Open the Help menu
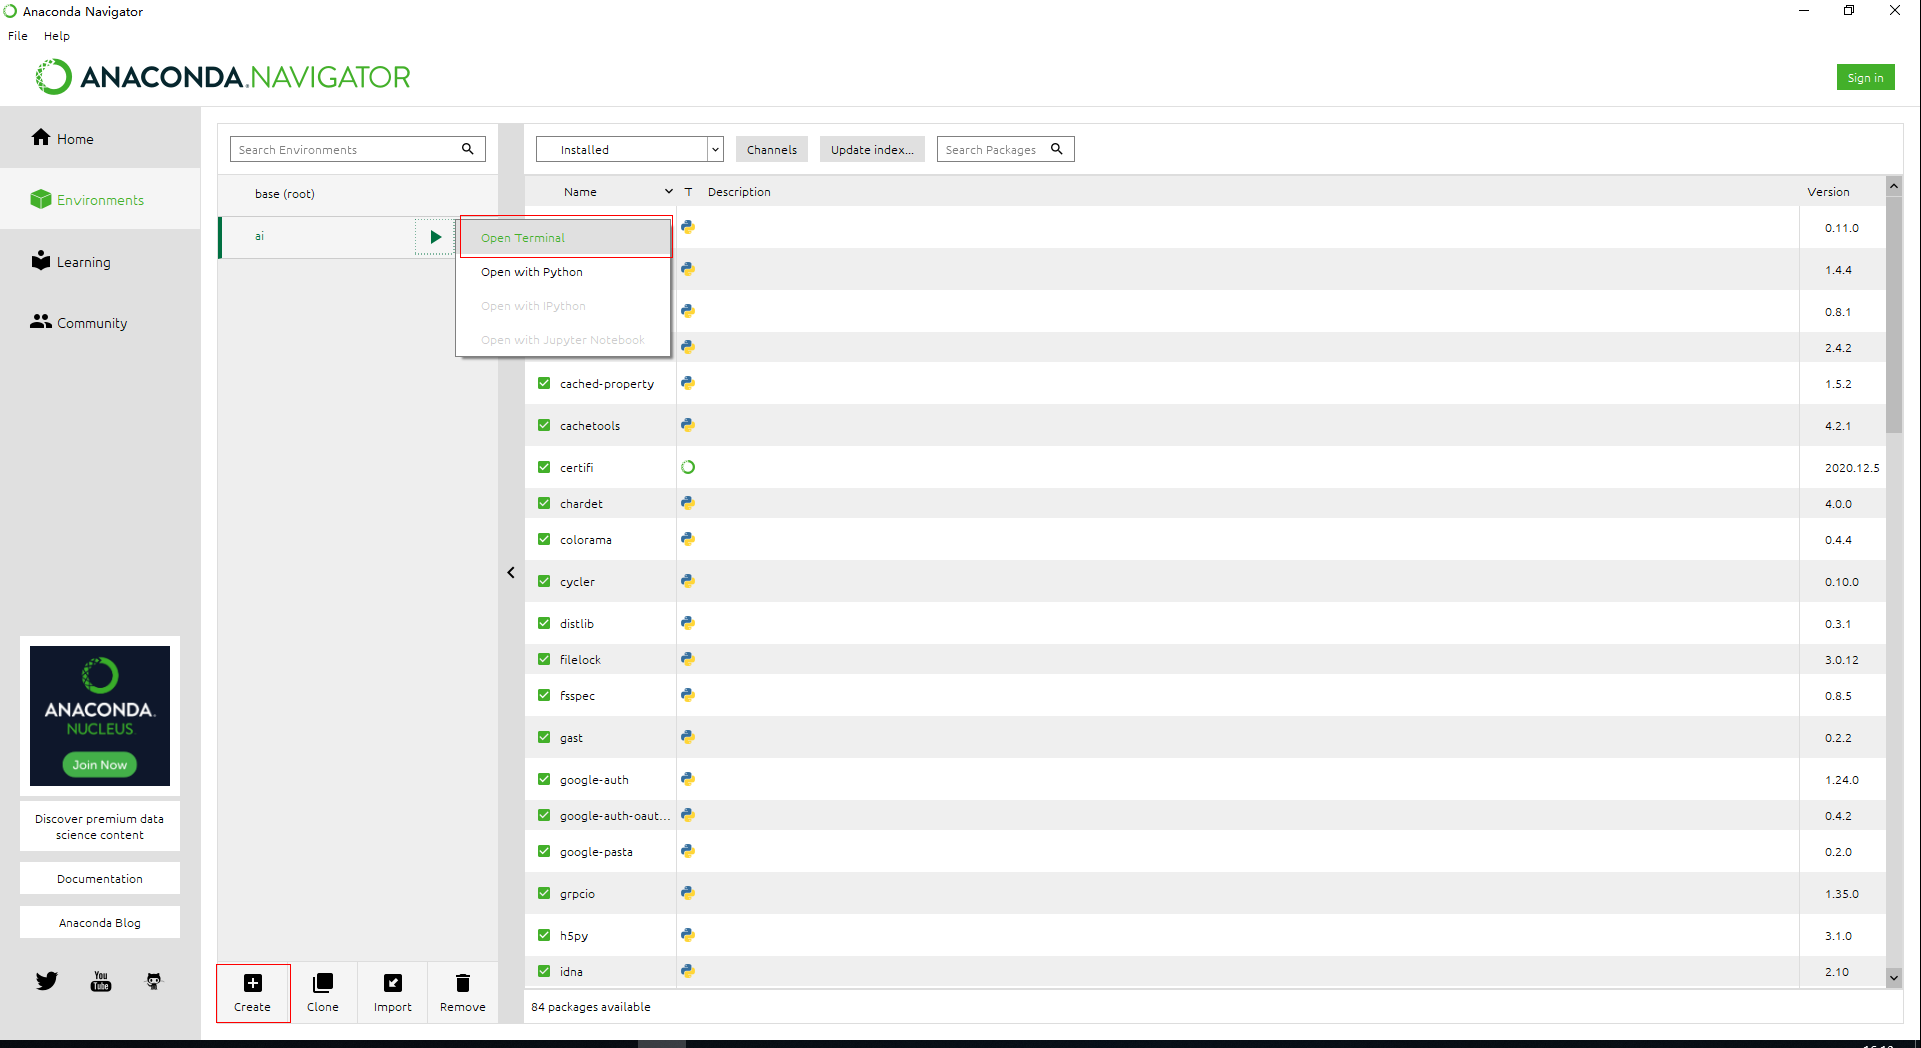 click(57, 36)
